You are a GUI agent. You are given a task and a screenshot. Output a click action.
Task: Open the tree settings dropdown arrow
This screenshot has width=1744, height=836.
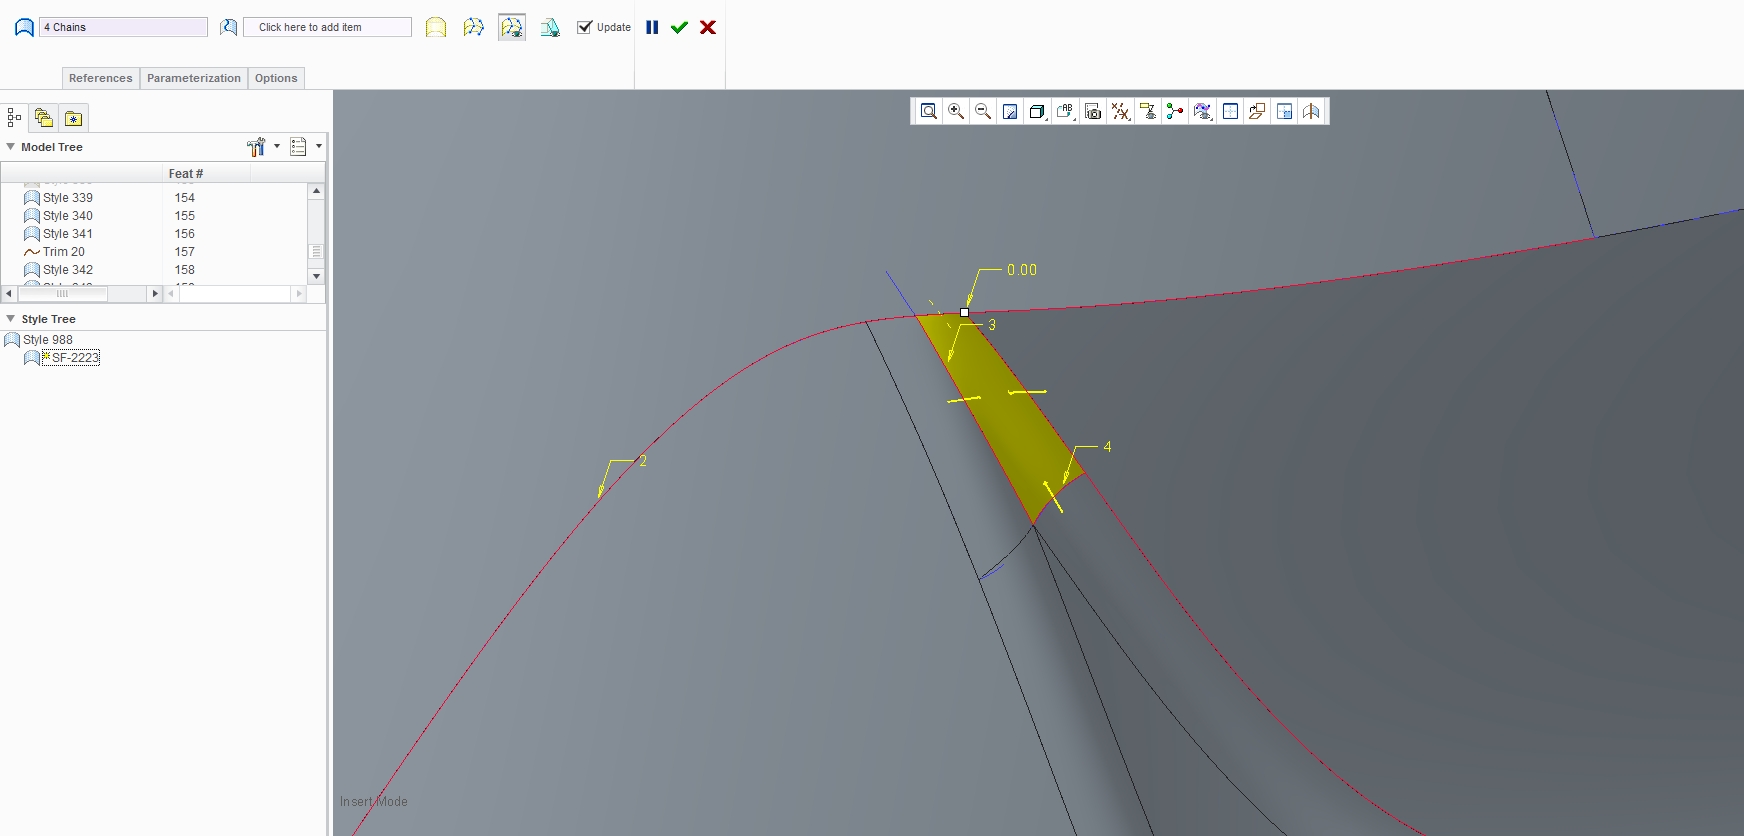(277, 146)
